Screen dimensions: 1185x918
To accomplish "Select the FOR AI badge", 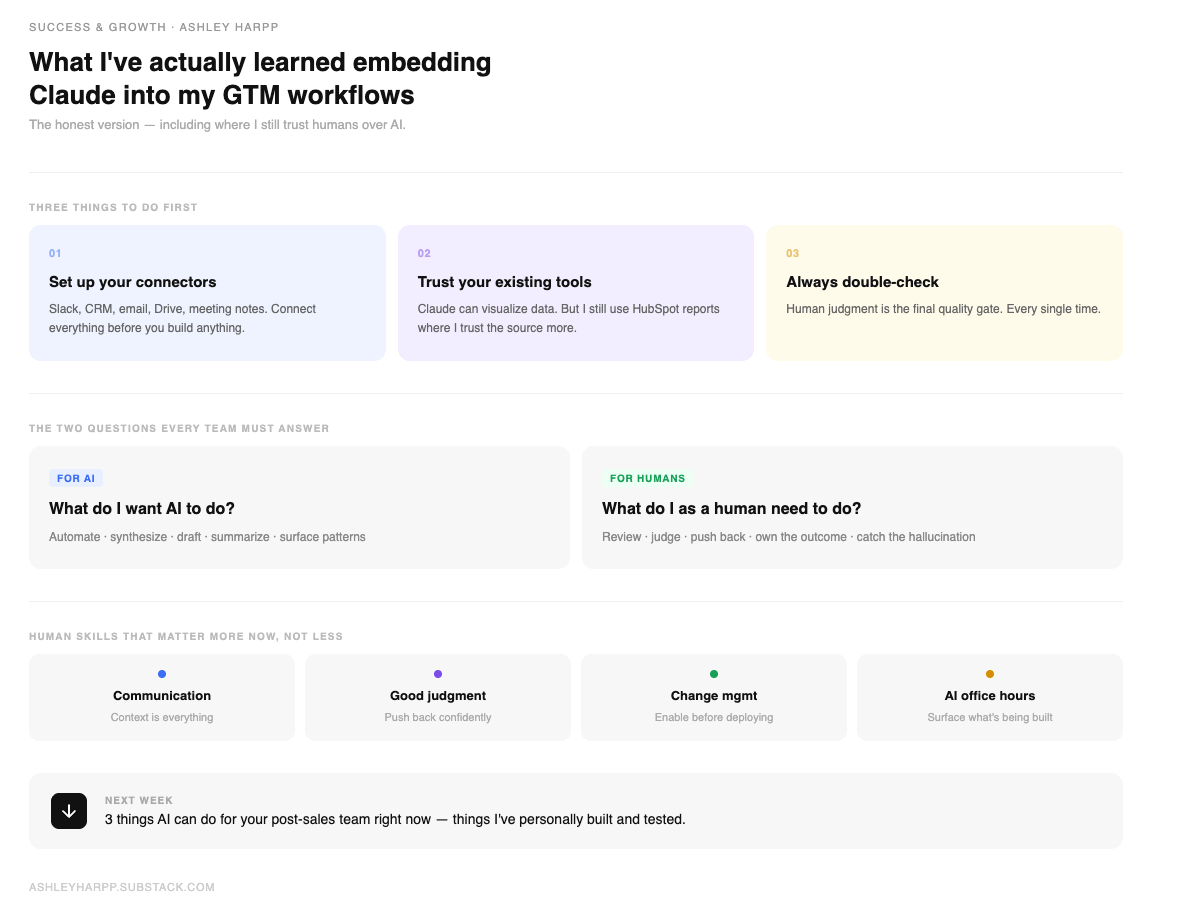I will 76,478.
